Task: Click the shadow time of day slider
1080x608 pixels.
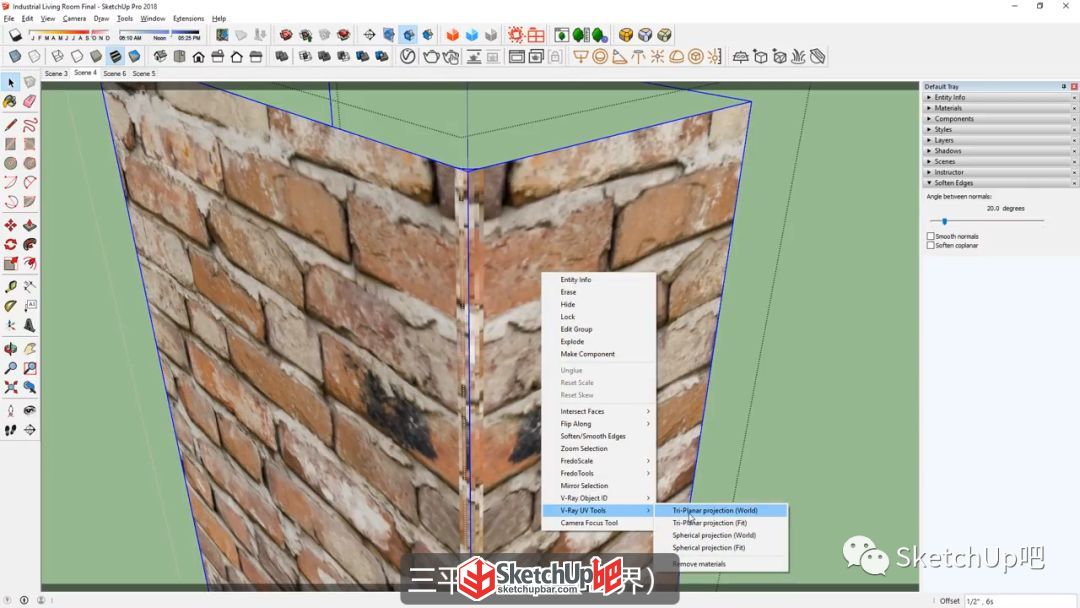Action: (160, 34)
